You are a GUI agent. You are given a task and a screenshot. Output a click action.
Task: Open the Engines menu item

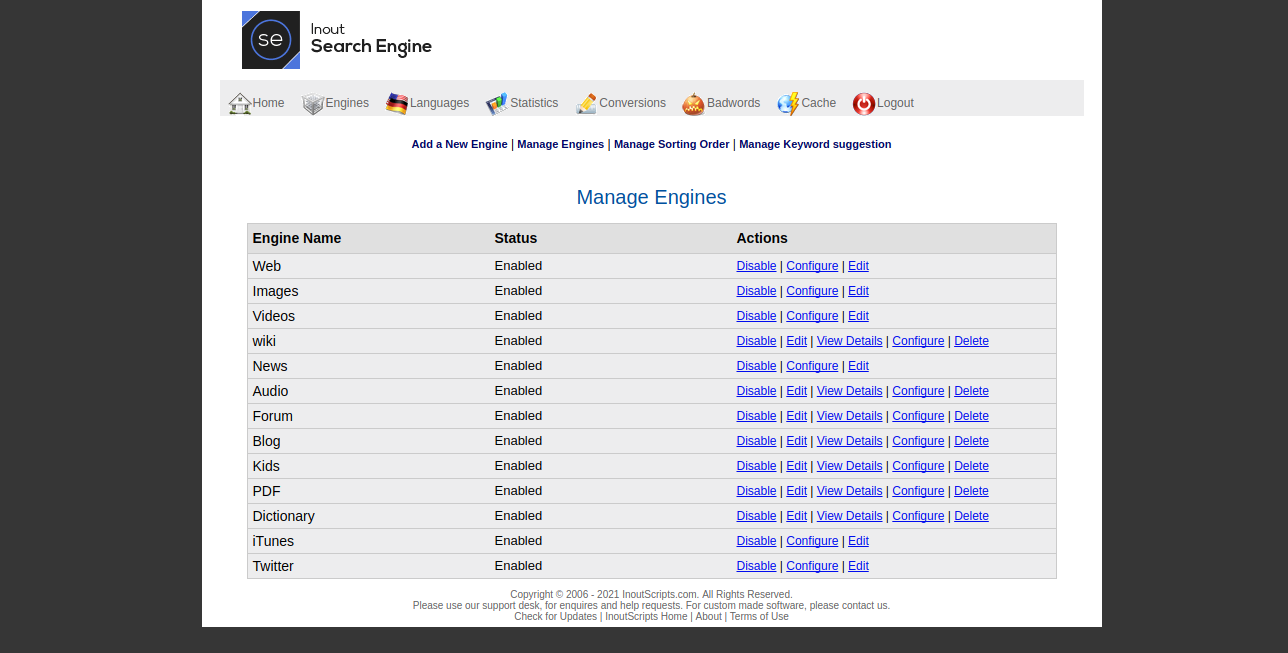click(347, 103)
